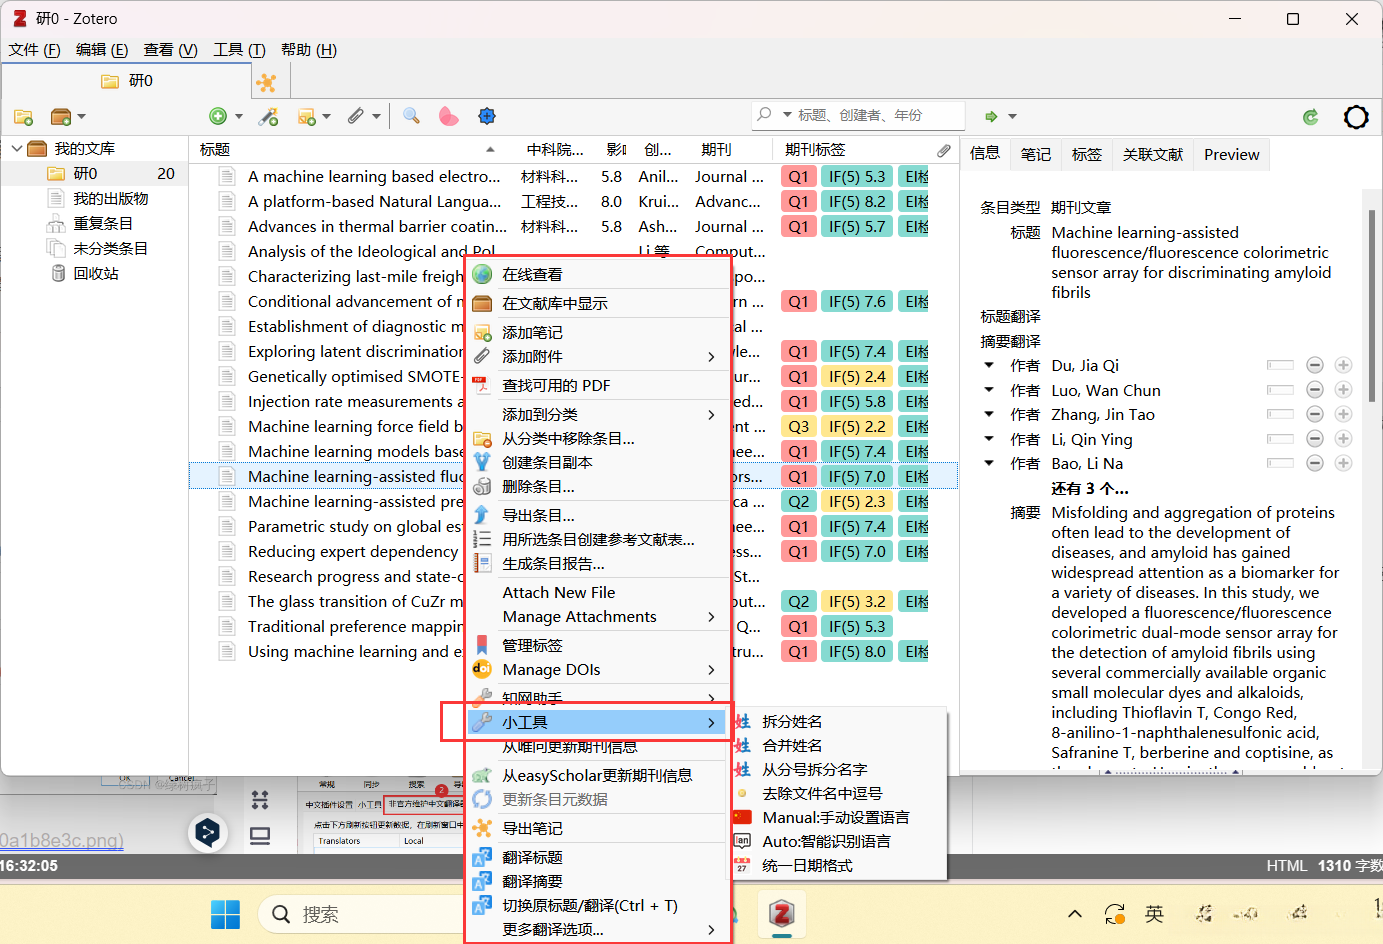This screenshot has height=944, width=1383.
Task: Open the search mode dropdown arrow
Action: [x=787, y=115]
